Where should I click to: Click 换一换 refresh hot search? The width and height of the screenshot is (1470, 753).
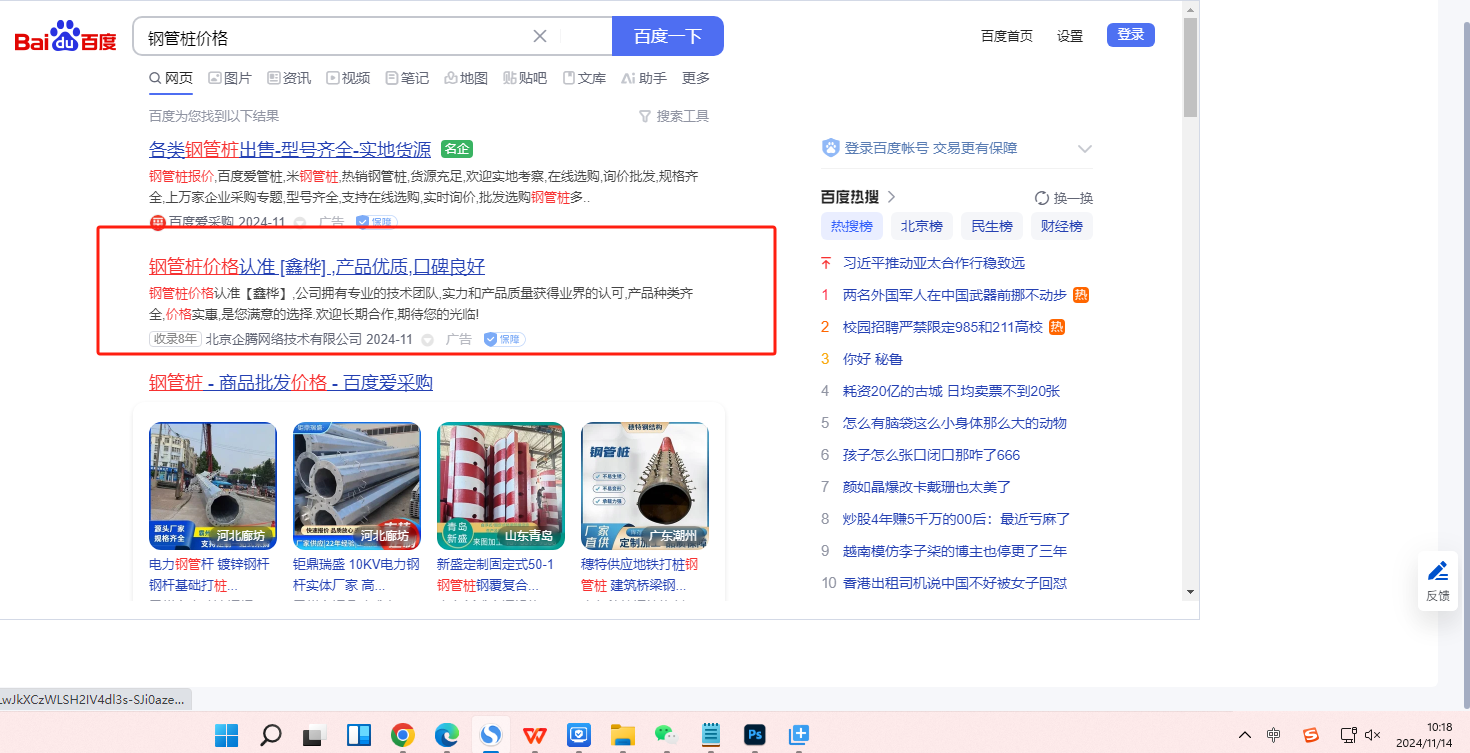(x=1064, y=198)
